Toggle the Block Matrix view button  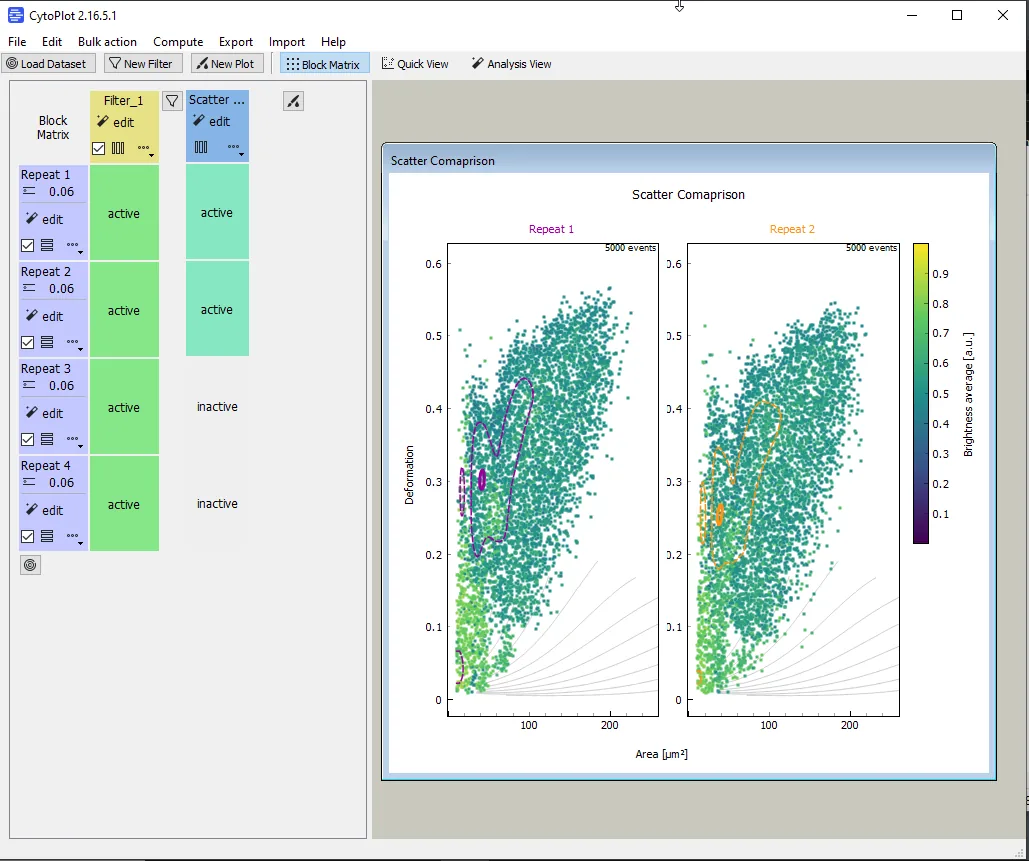coord(324,64)
